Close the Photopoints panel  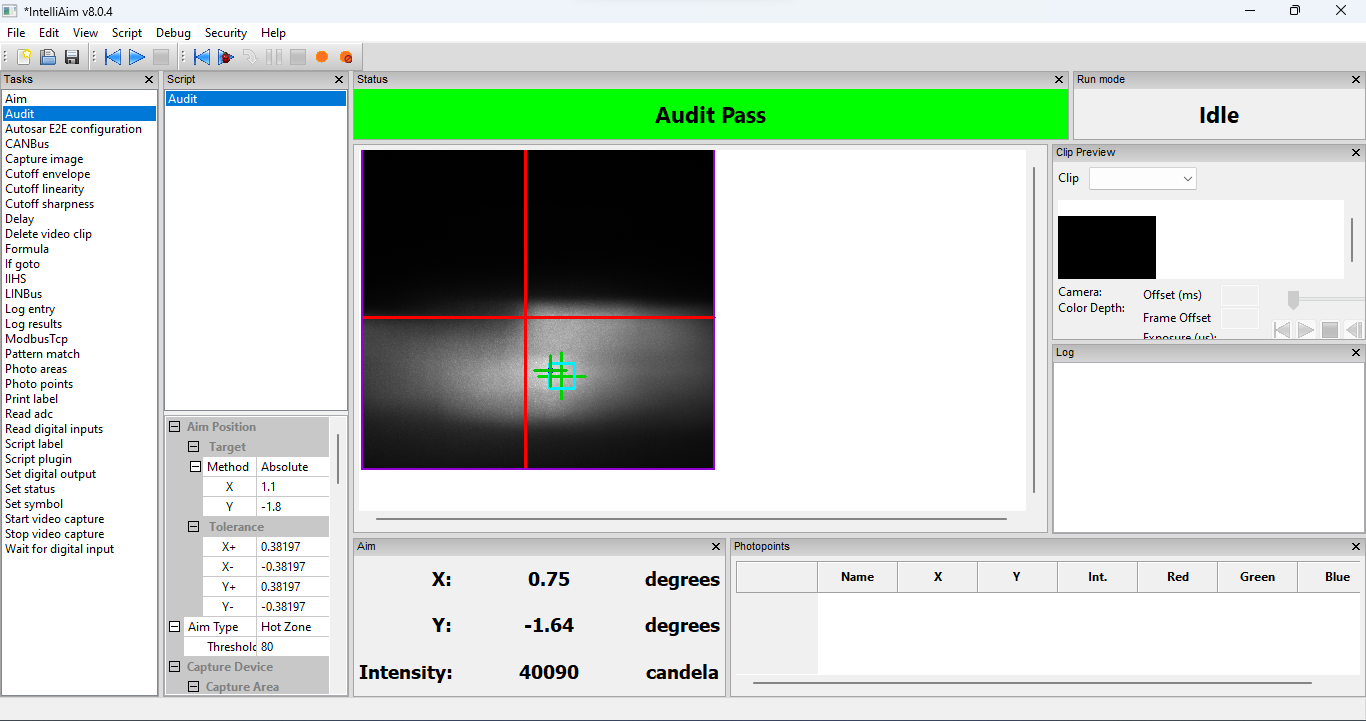1356,546
